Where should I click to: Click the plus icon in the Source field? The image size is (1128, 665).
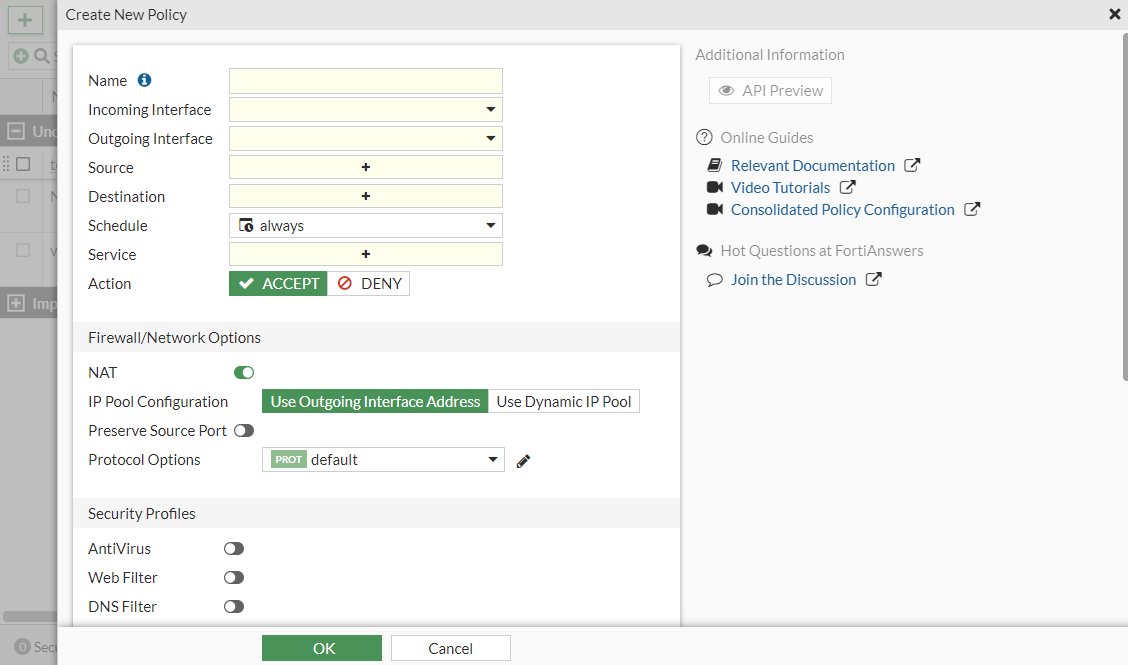pos(366,168)
